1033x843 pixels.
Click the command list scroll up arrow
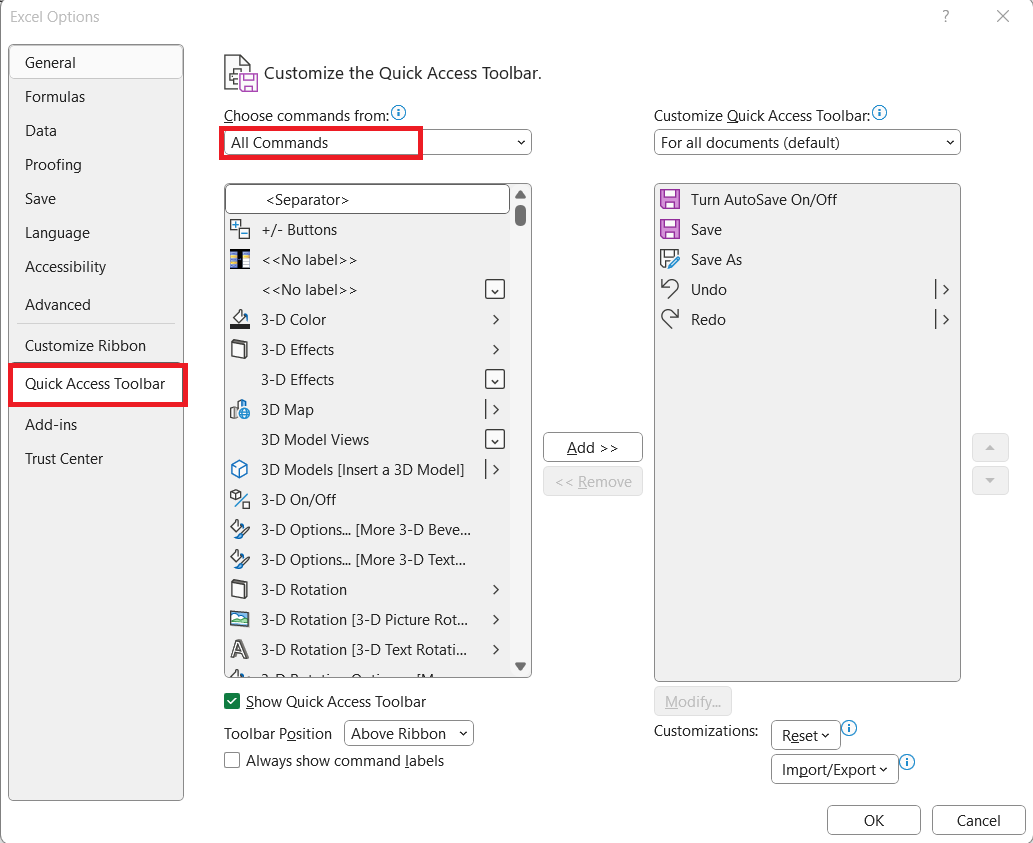[520, 194]
